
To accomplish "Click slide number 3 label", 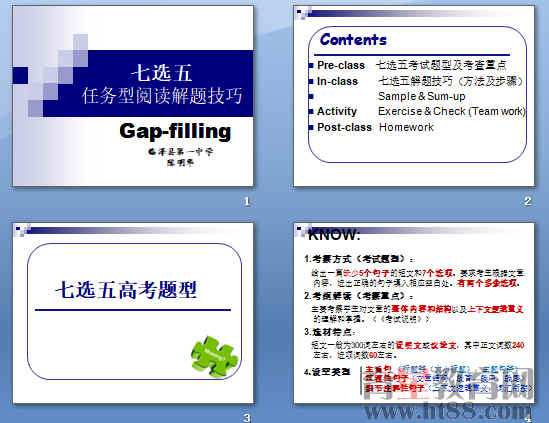I will [x=247, y=418].
